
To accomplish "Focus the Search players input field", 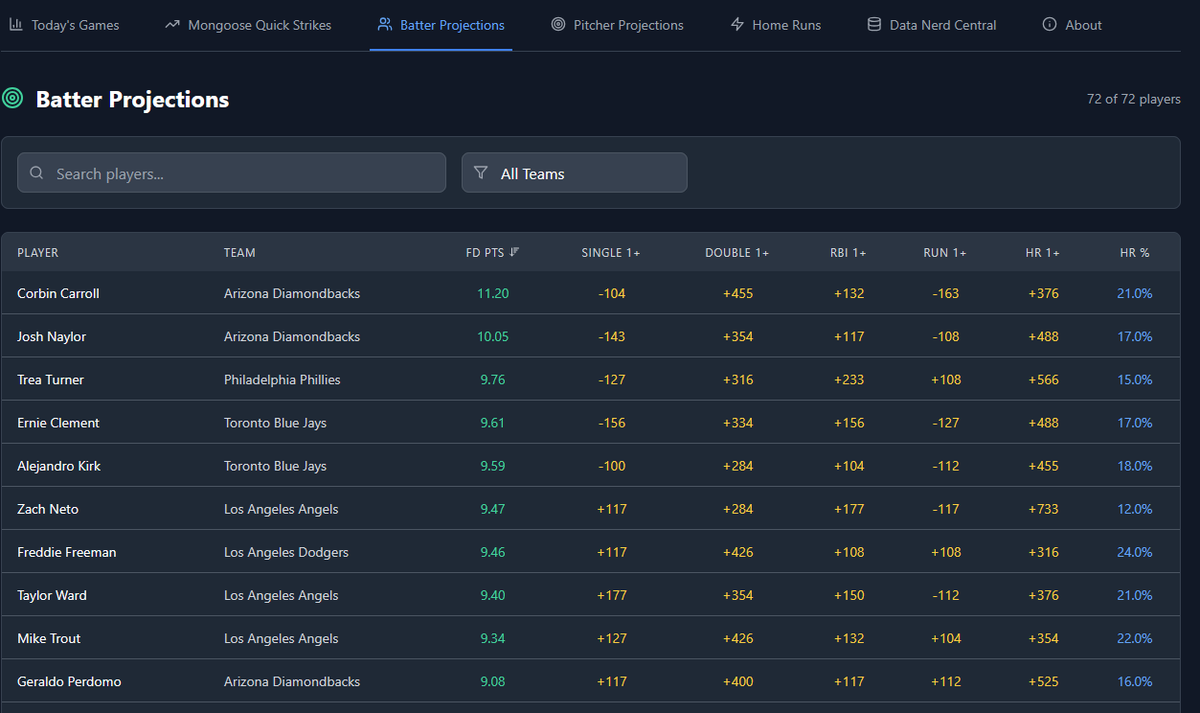I will [231, 173].
